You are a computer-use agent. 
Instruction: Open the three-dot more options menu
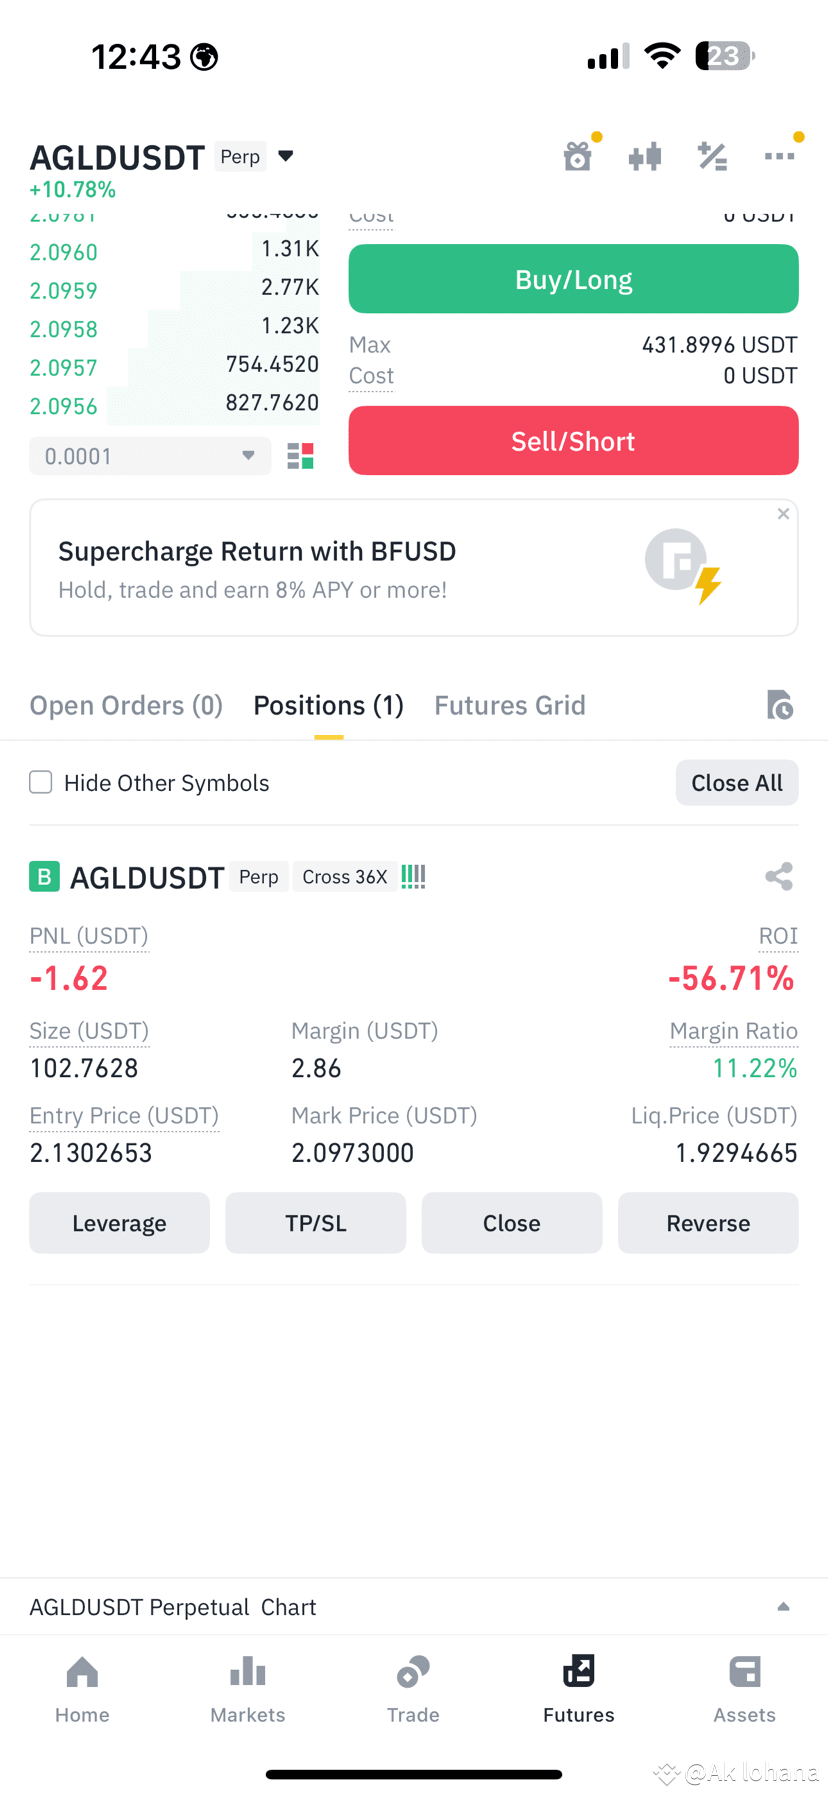[779, 156]
